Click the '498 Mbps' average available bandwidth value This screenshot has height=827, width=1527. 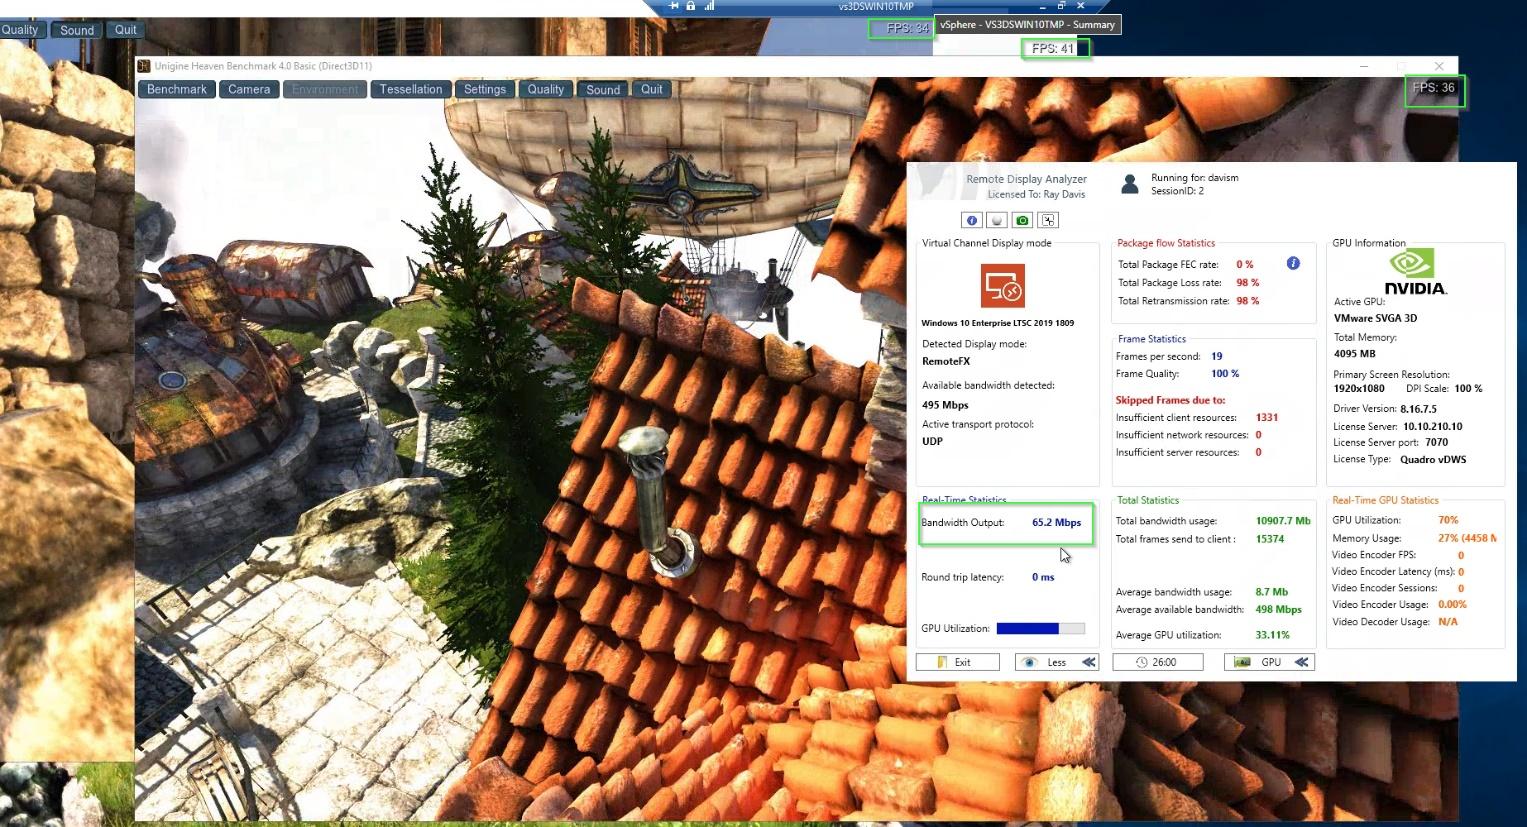(1279, 609)
